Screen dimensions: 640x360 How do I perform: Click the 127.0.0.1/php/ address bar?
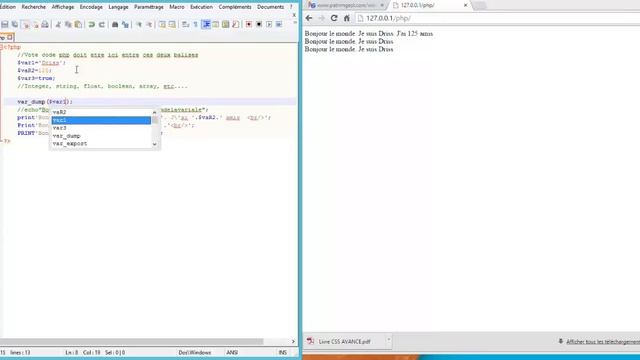pos(497,18)
